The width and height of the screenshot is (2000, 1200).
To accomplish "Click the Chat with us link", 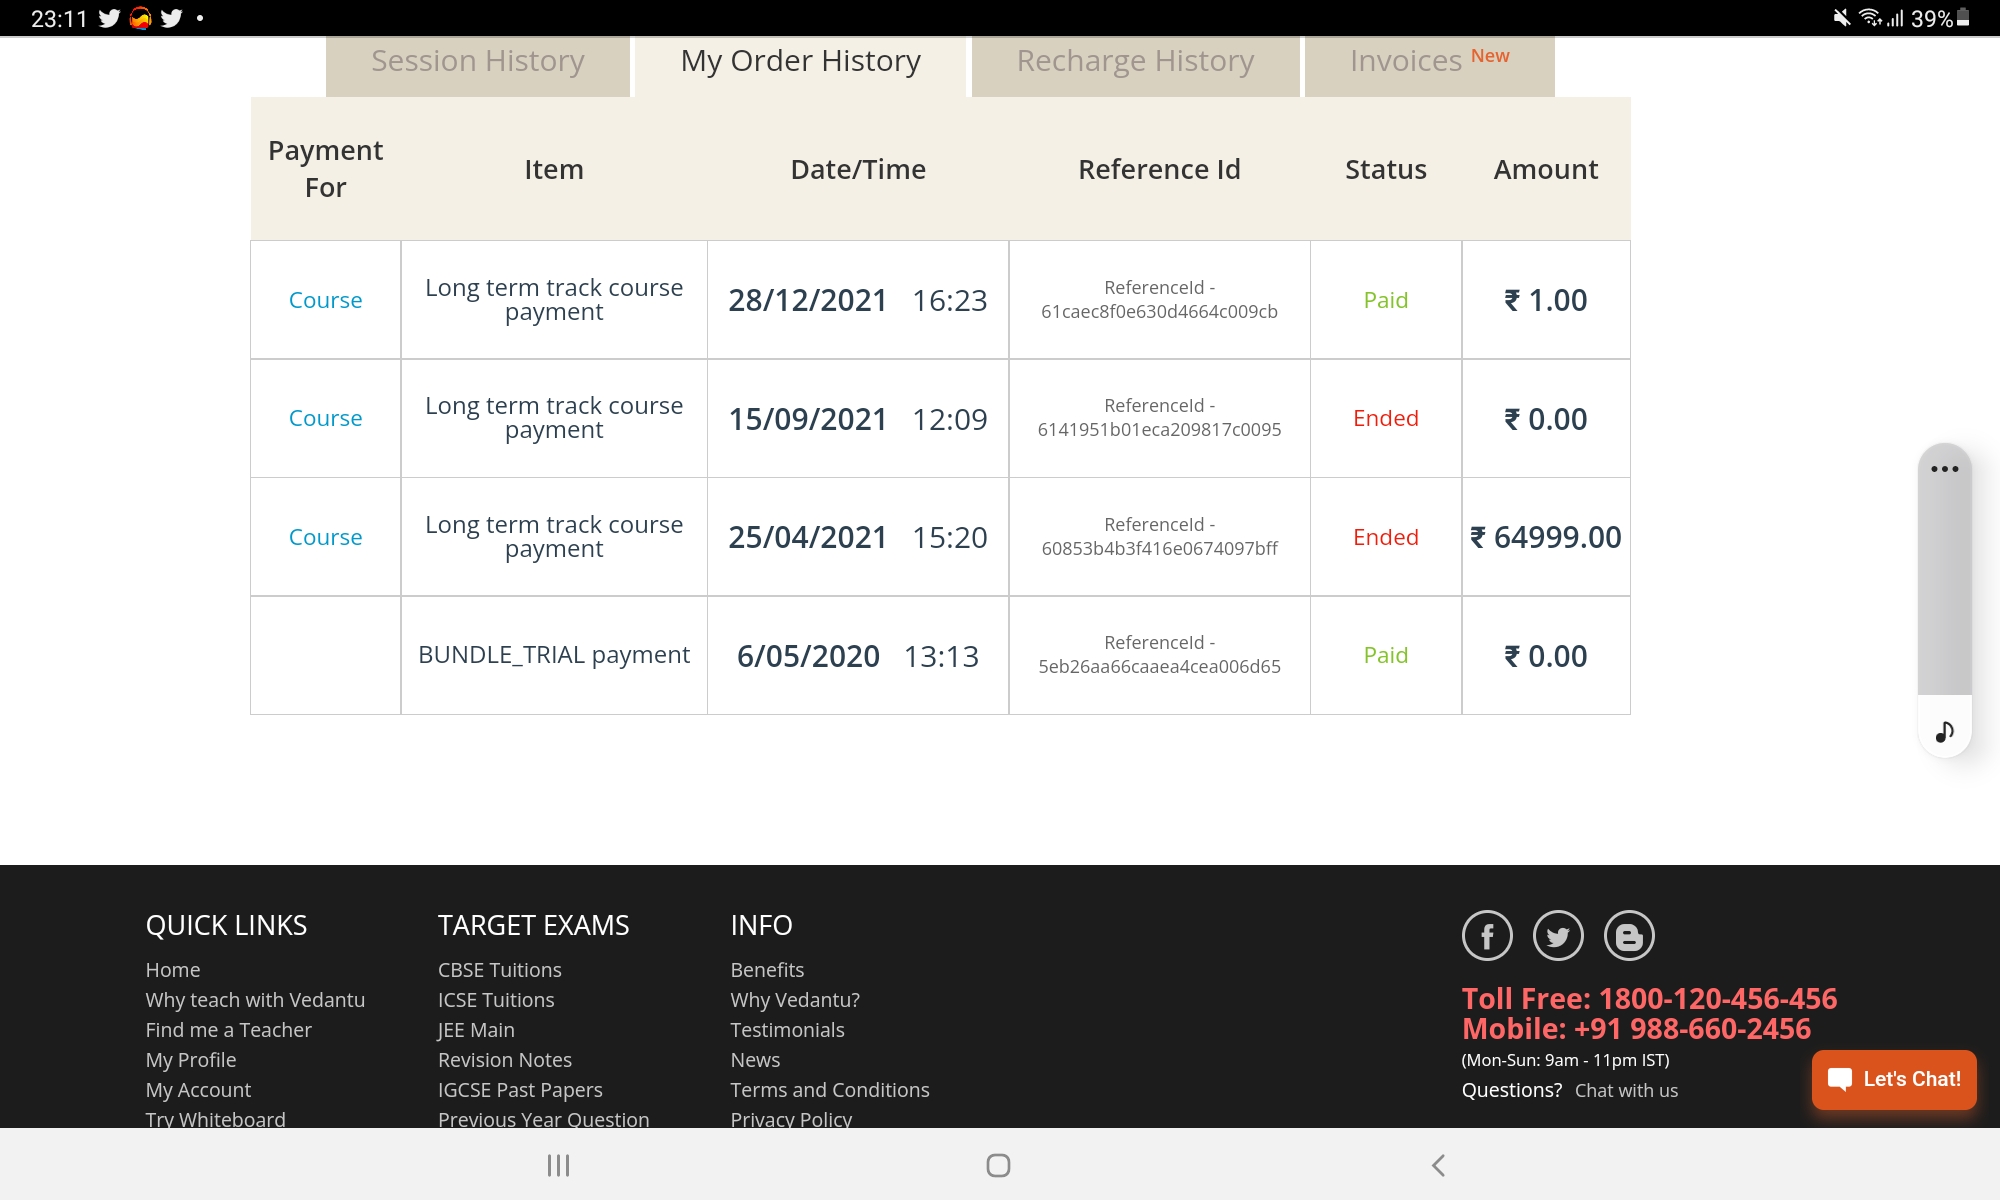I will [x=1626, y=1090].
